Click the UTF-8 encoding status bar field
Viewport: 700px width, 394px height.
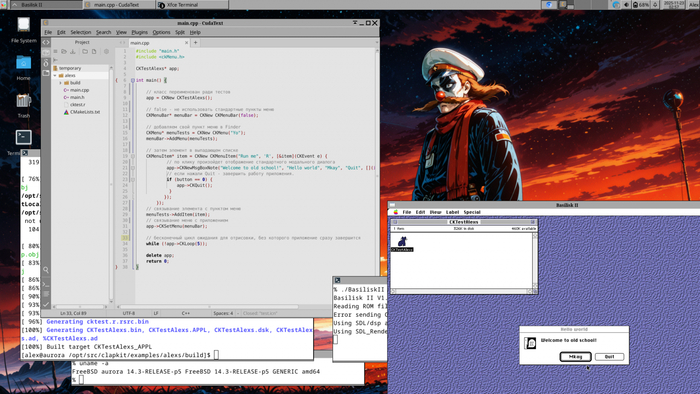click(x=129, y=313)
